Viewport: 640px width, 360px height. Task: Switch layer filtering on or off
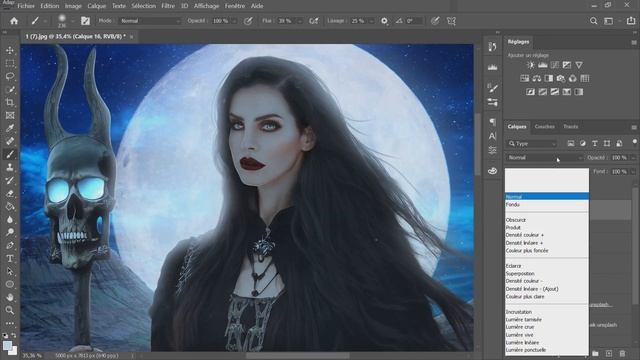pos(634,142)
